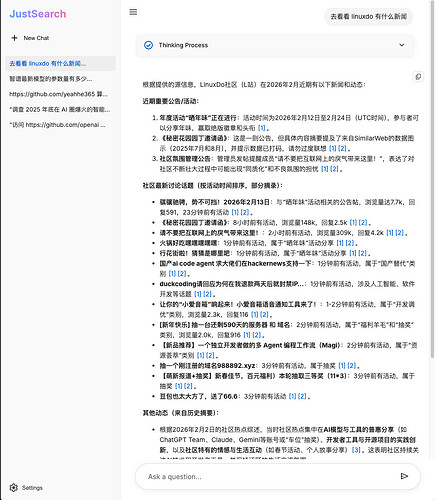
Task: Open citation [2] after "回复116"
Action: point(264,314)
